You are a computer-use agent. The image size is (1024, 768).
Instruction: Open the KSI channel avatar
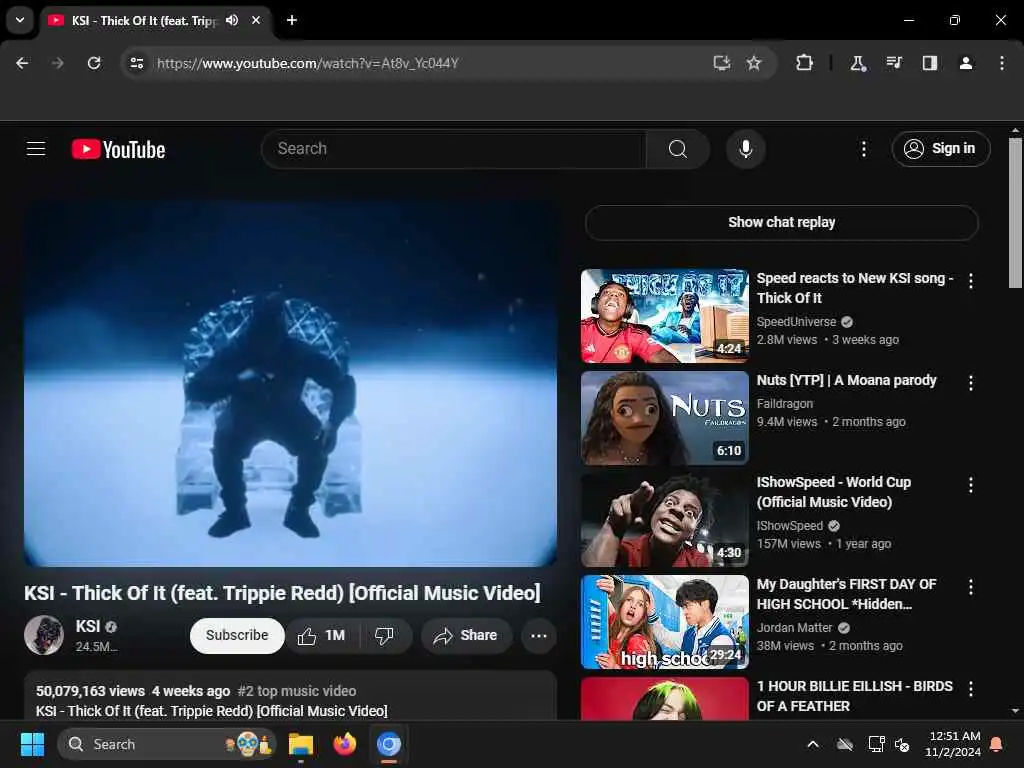(44, 635)
